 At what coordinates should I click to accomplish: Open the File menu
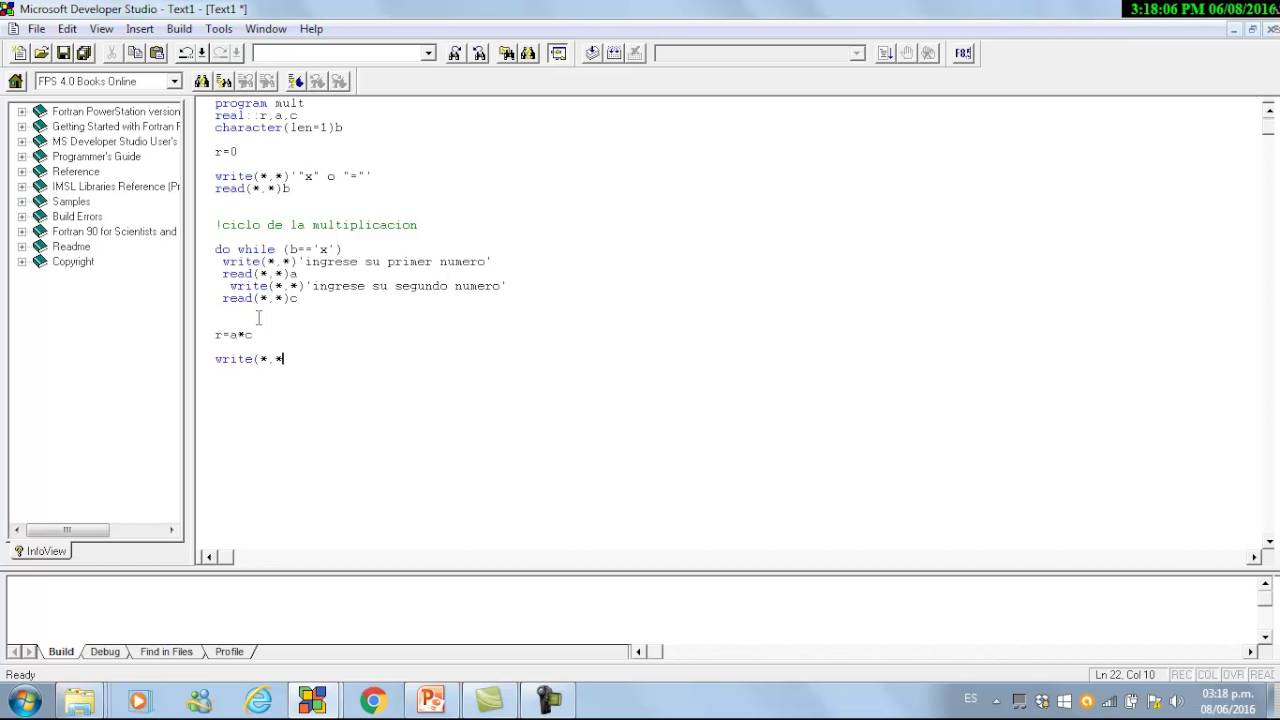(37, 29)
